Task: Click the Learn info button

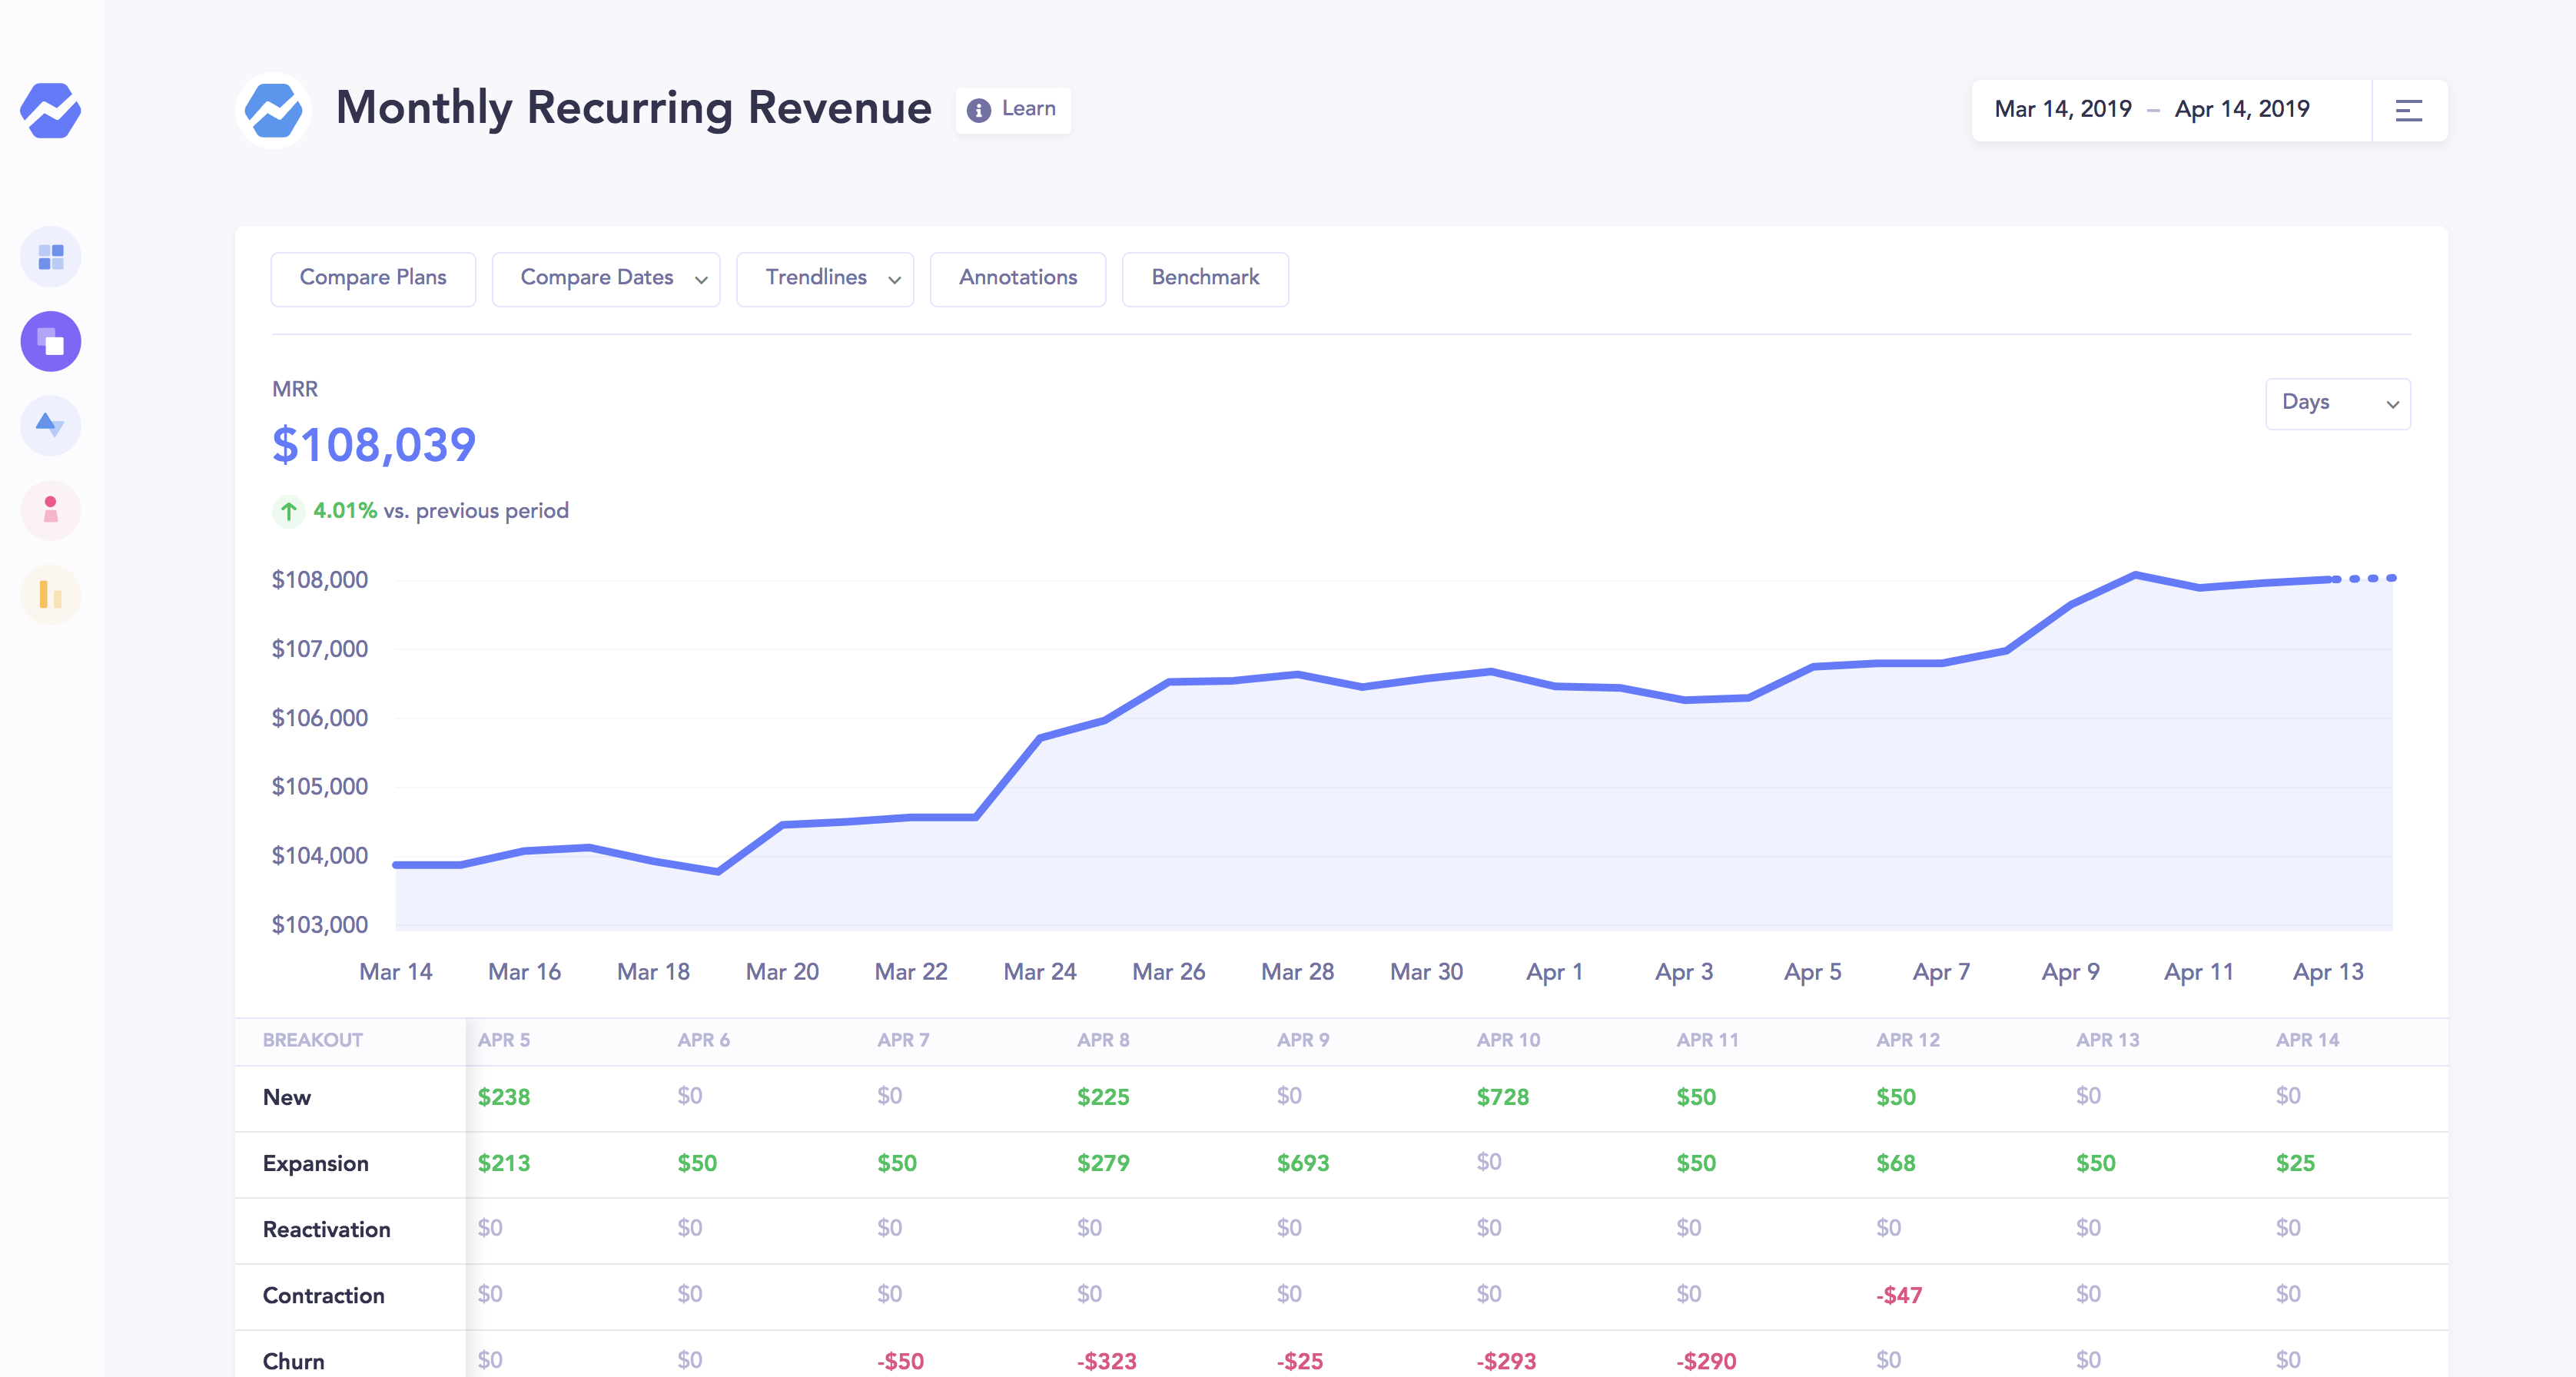Action: 1013,109
